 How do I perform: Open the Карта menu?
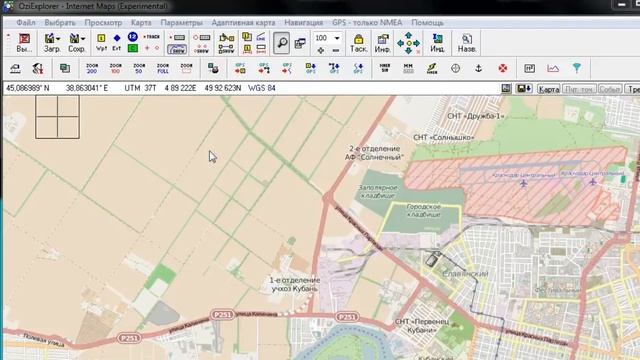click(141, 22)
